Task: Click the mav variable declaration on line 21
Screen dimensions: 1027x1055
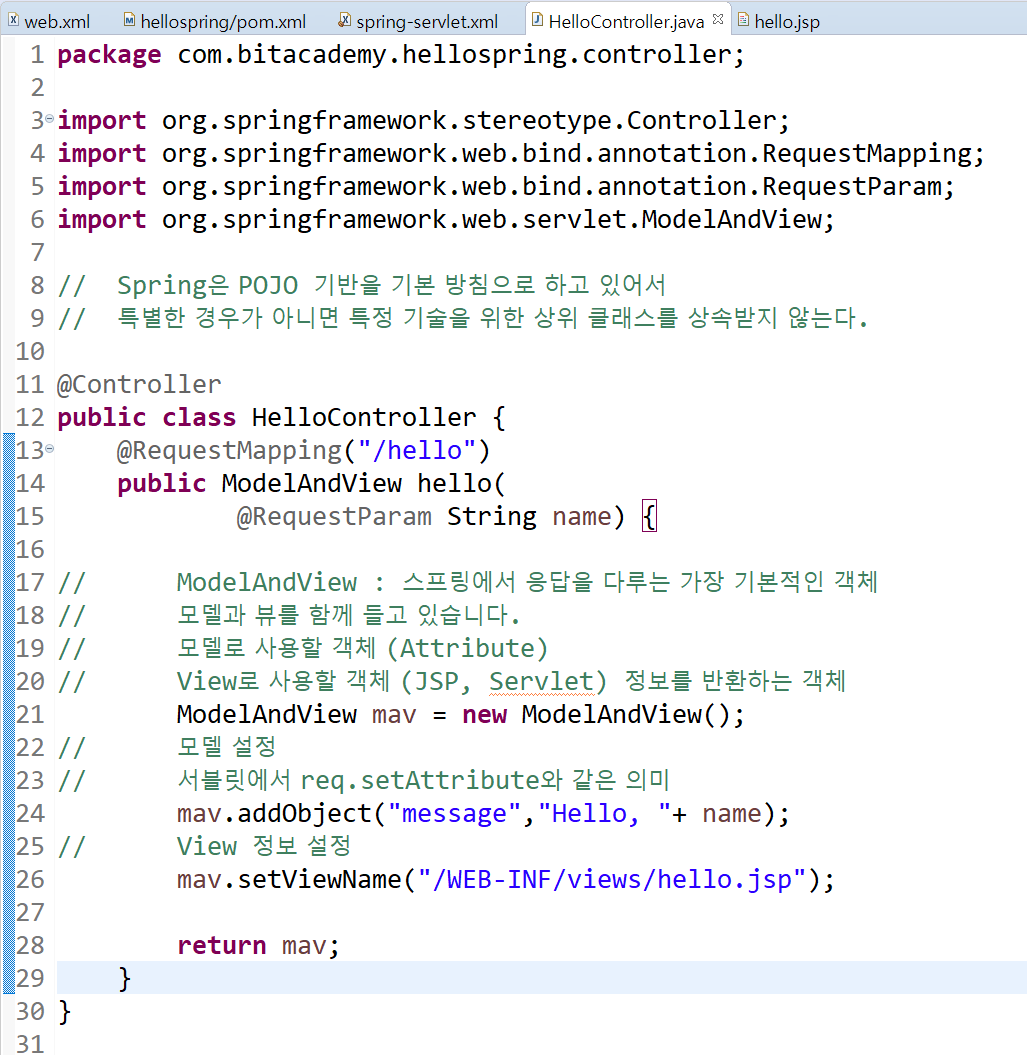Action: 394,714
